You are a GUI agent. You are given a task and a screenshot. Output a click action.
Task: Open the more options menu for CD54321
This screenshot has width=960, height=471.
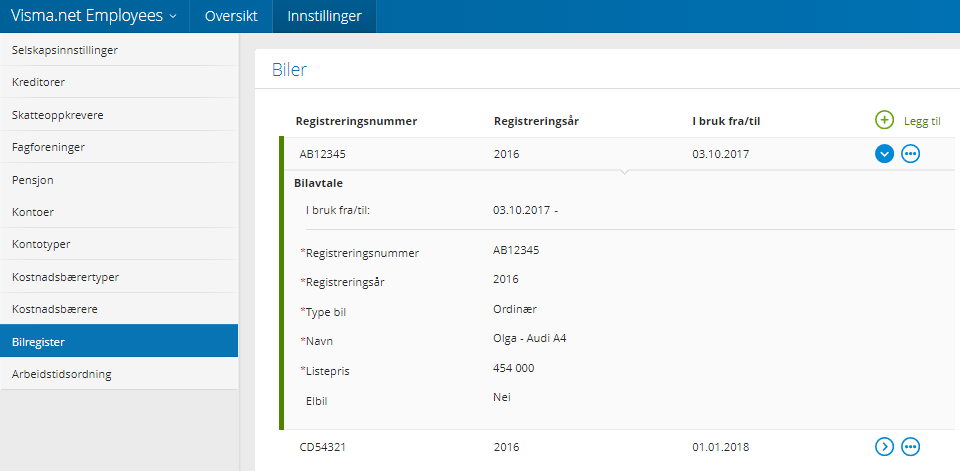(x=911, y=447)
